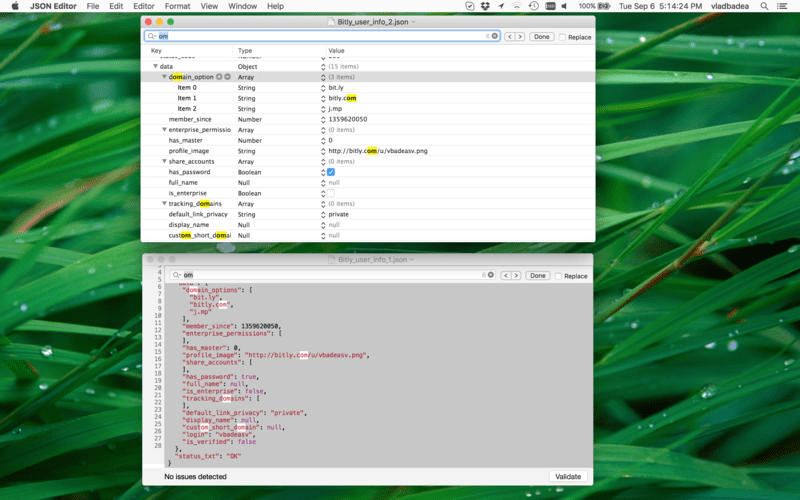
Task: Open the vladbadea user menu
Action: [x=730, y=6]
